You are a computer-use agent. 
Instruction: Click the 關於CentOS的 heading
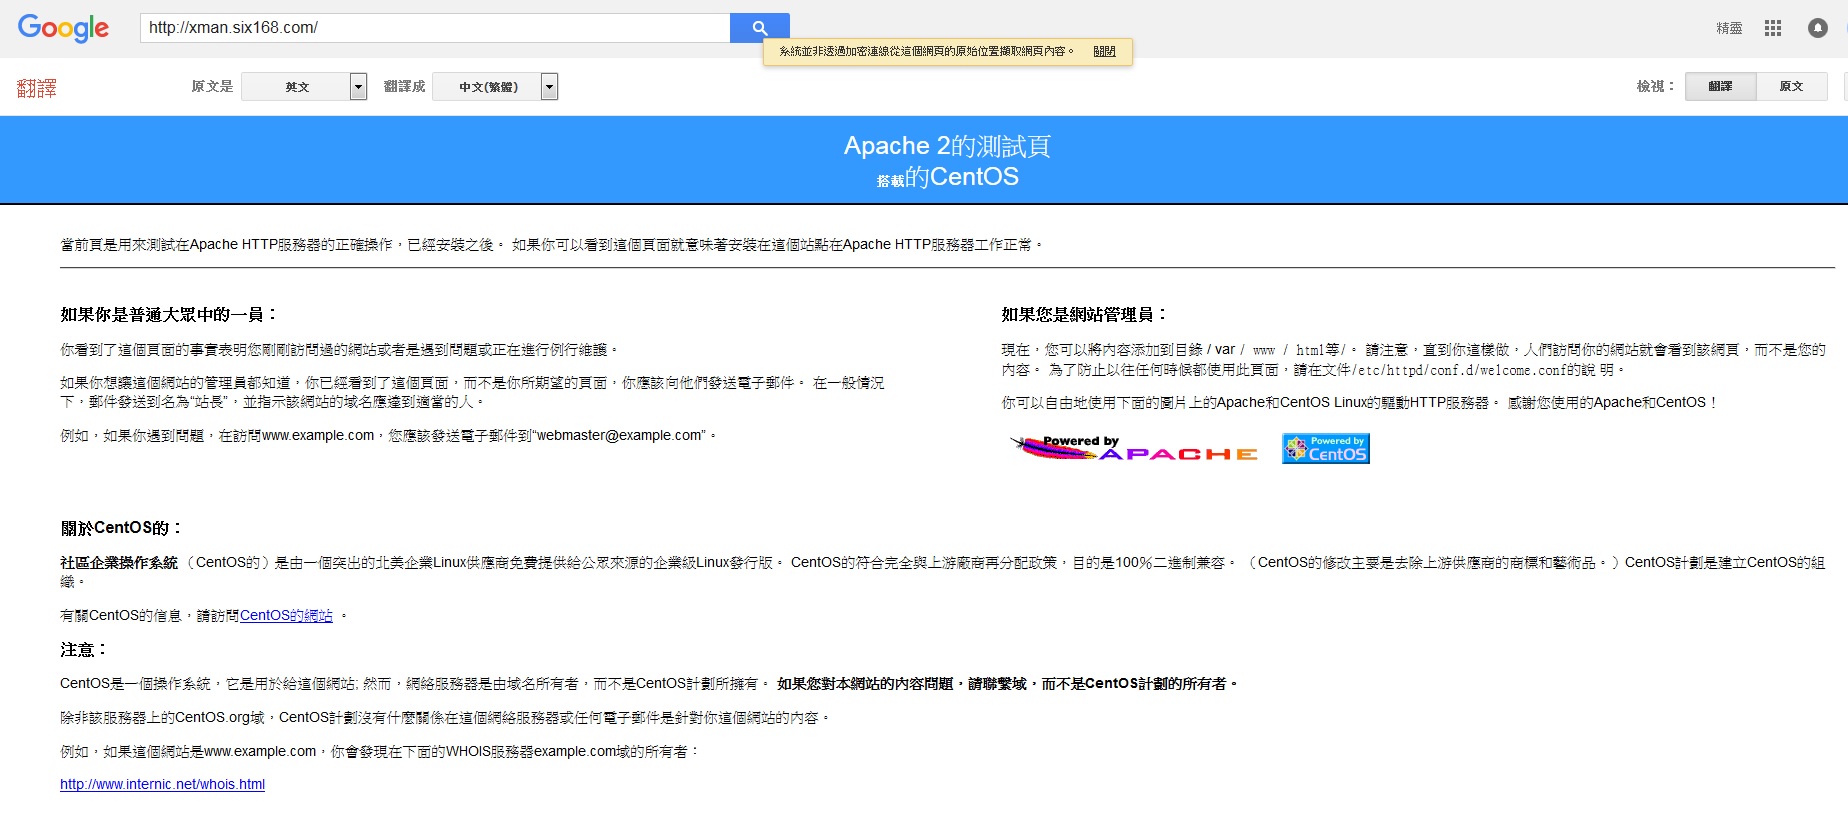point(121,528)
